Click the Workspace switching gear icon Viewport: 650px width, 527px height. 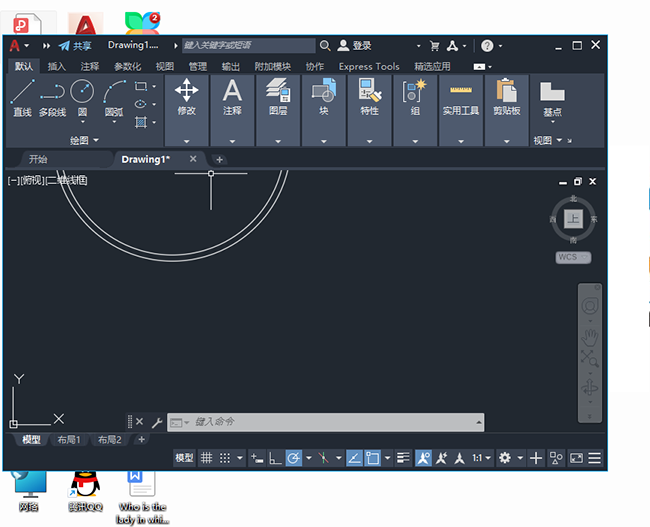tap(504, 458)
